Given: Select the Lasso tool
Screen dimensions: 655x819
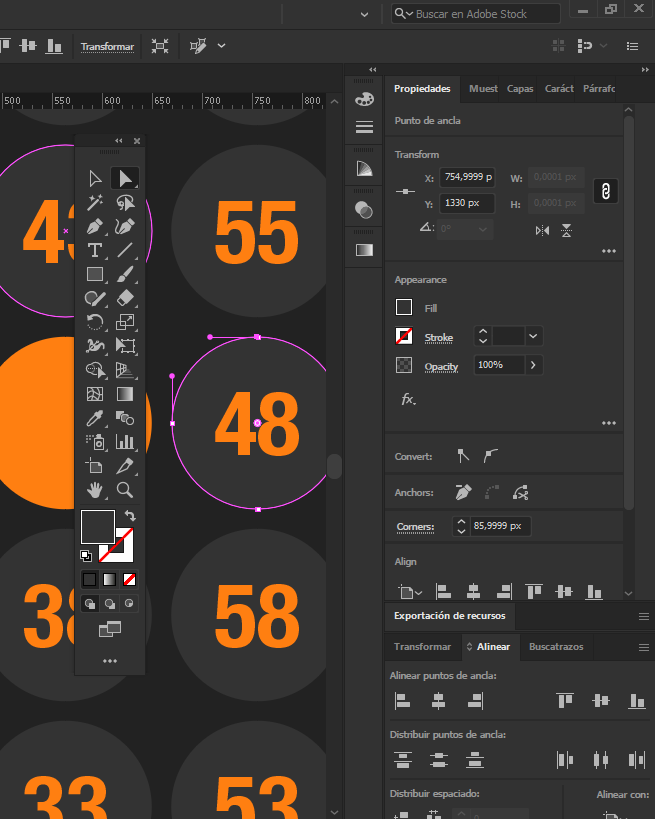Looking at the screenshot, I should 125,202.
